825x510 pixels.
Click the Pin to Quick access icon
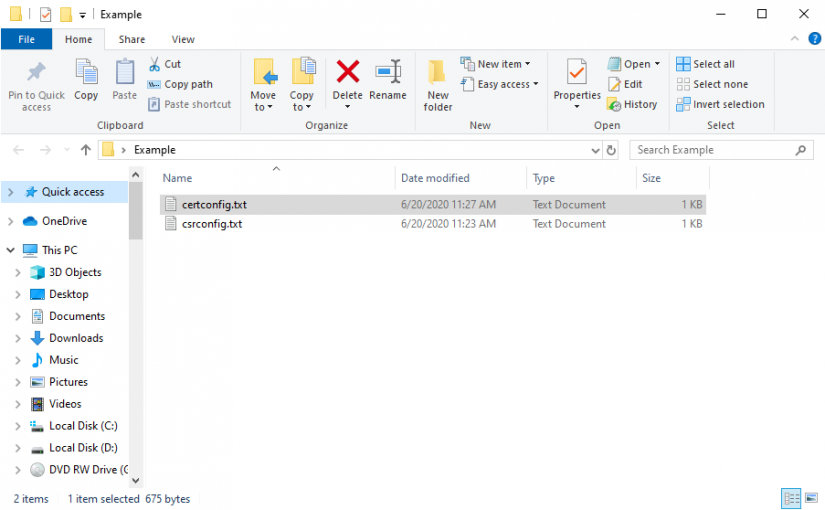tap(36, 73)
